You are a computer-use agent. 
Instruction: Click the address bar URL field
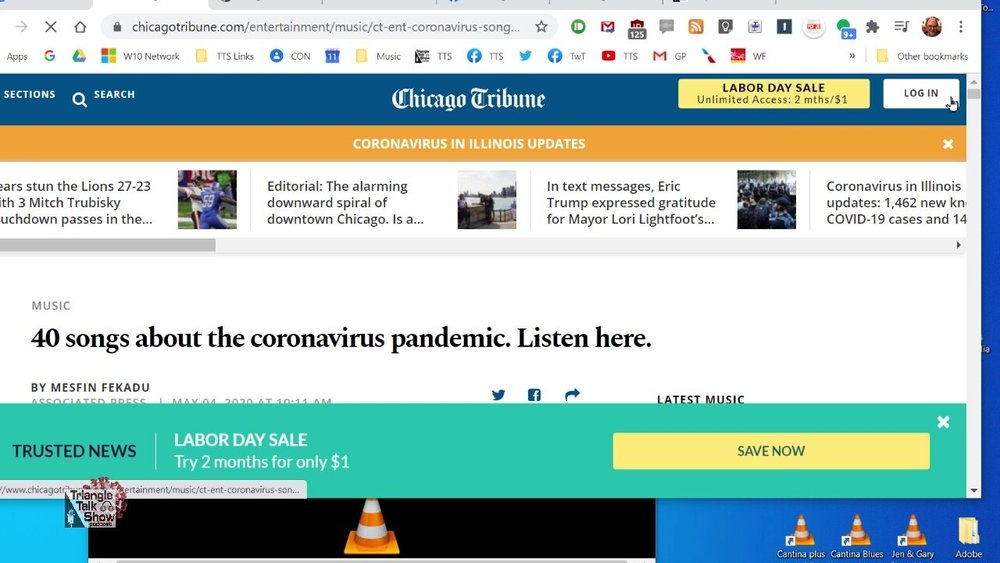coord(325,27)
